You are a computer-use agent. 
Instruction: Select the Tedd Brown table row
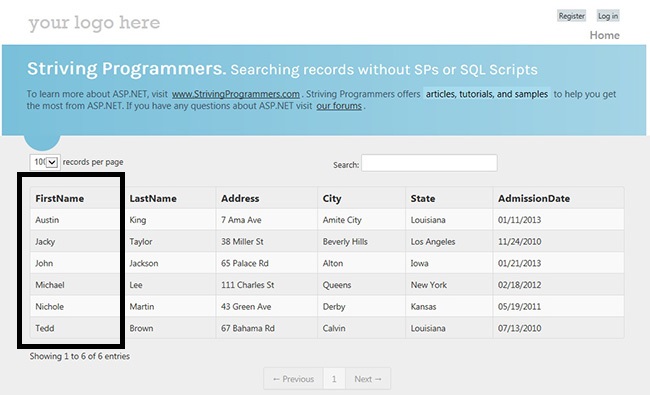coord(327,328)
